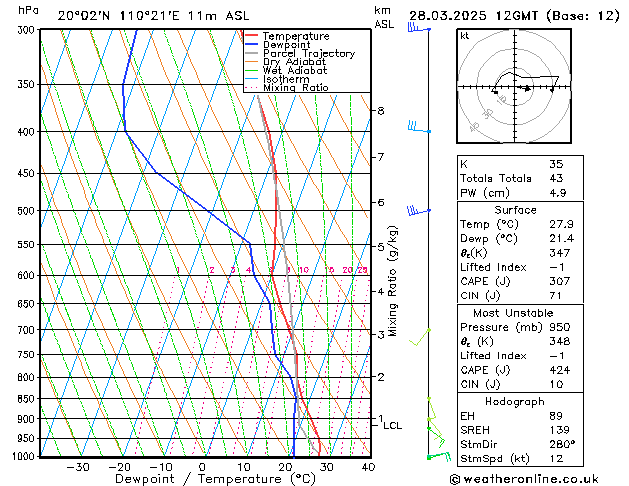Click the surface Temp value 27.9
Image resolution: width=629 pixels, height=486 pixels.
click(x=561, y=224)
